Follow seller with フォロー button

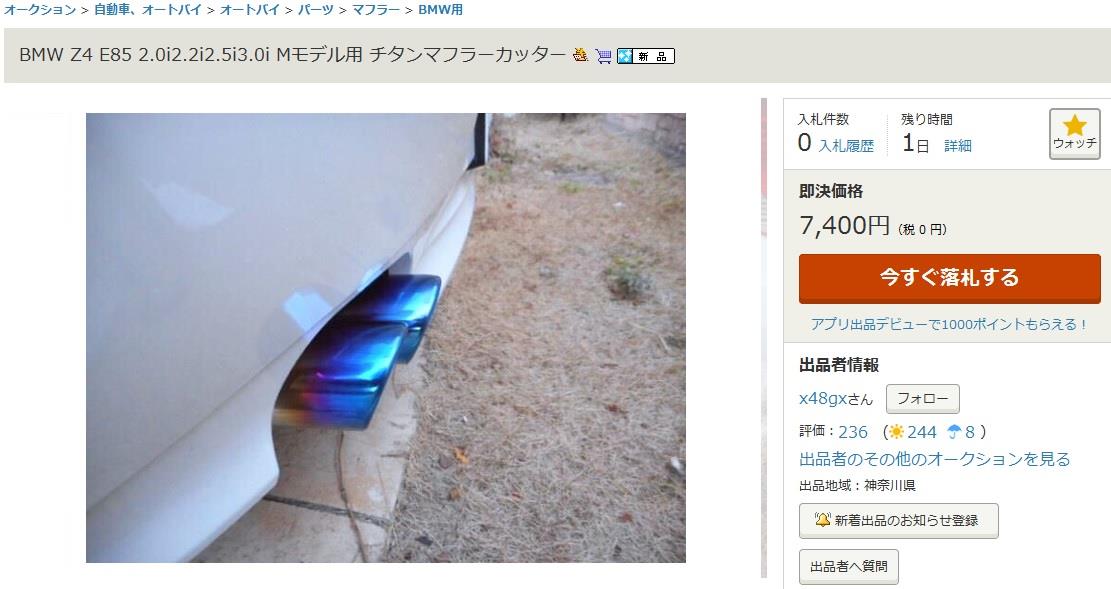click(x=923, y=399)
